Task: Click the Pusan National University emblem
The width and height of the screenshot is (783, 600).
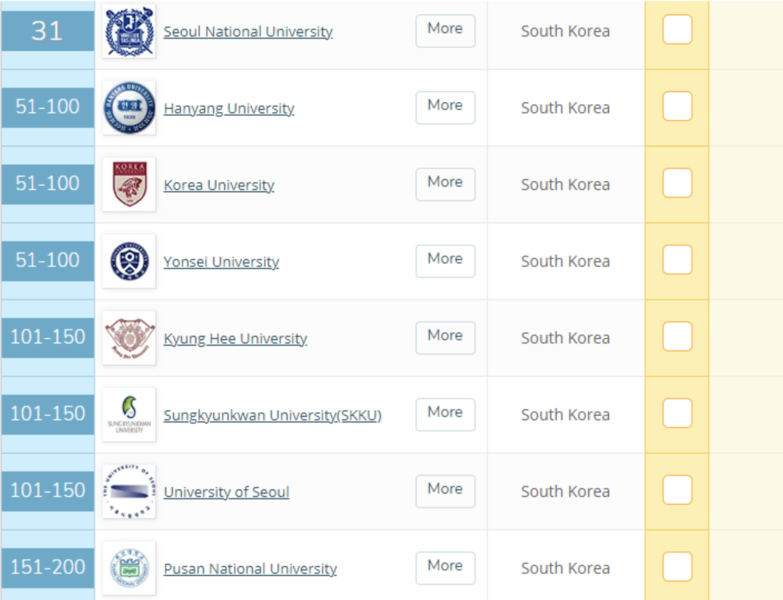Action: point(129,568)
